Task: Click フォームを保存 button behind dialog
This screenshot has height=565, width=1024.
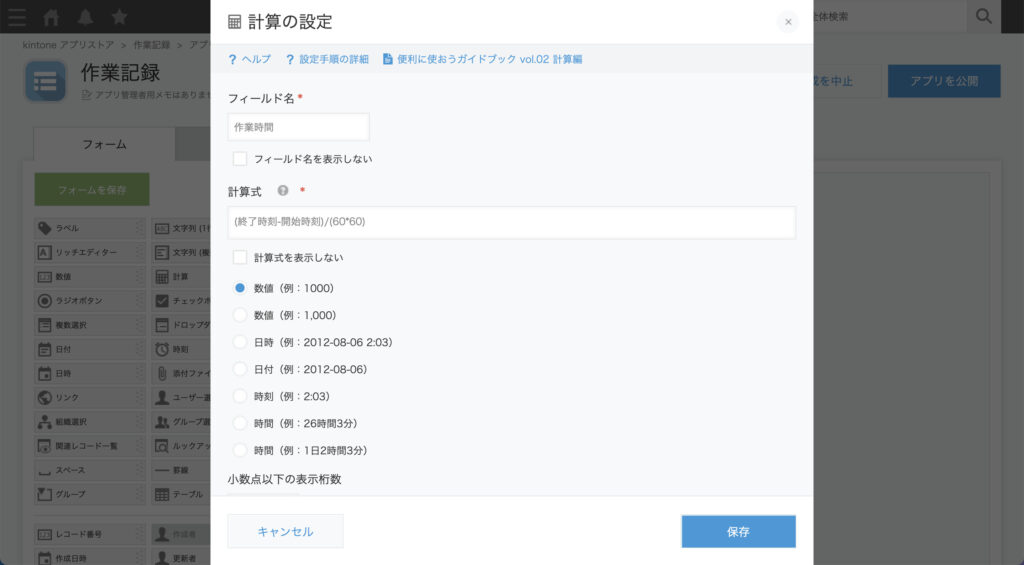Action: 92,189
